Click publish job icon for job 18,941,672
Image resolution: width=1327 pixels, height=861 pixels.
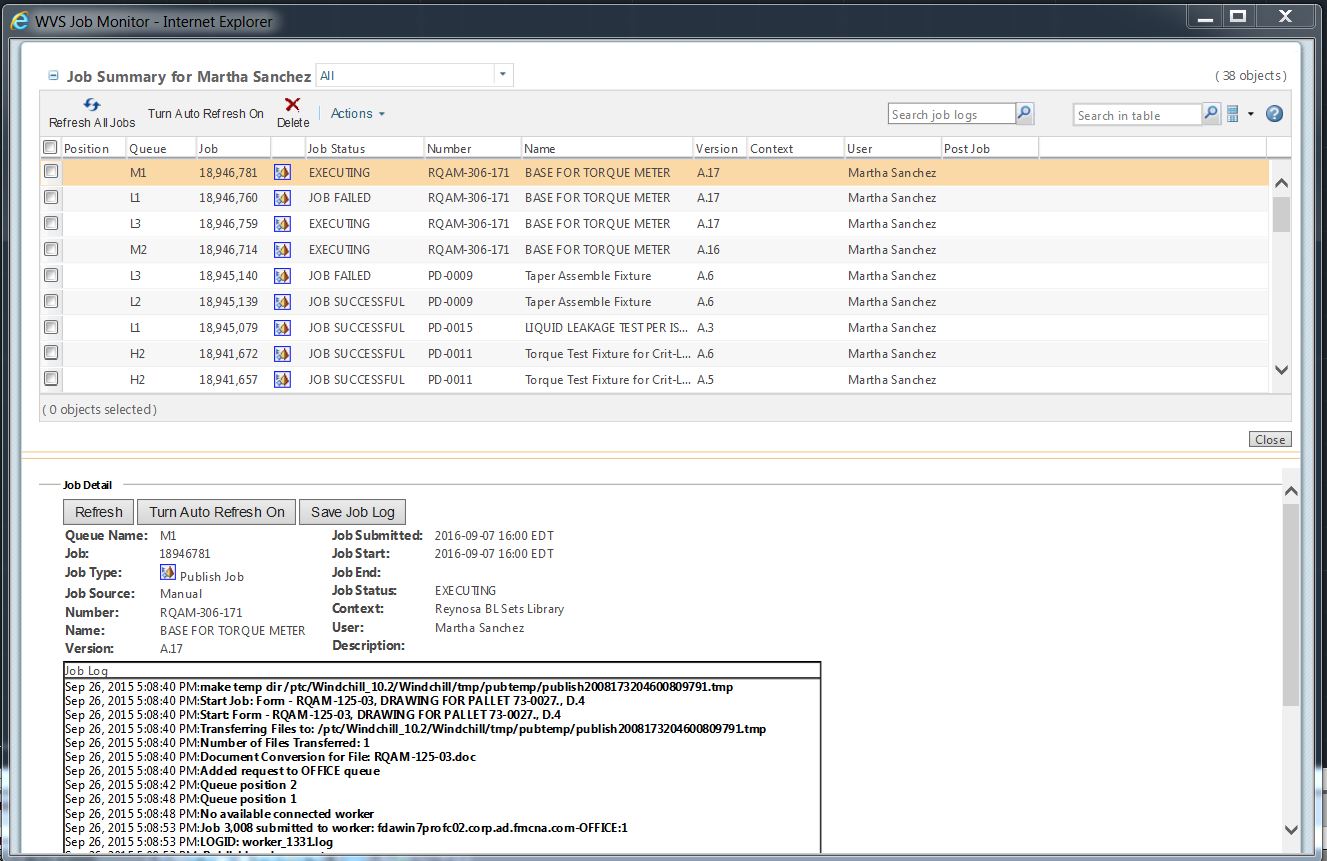282,354
